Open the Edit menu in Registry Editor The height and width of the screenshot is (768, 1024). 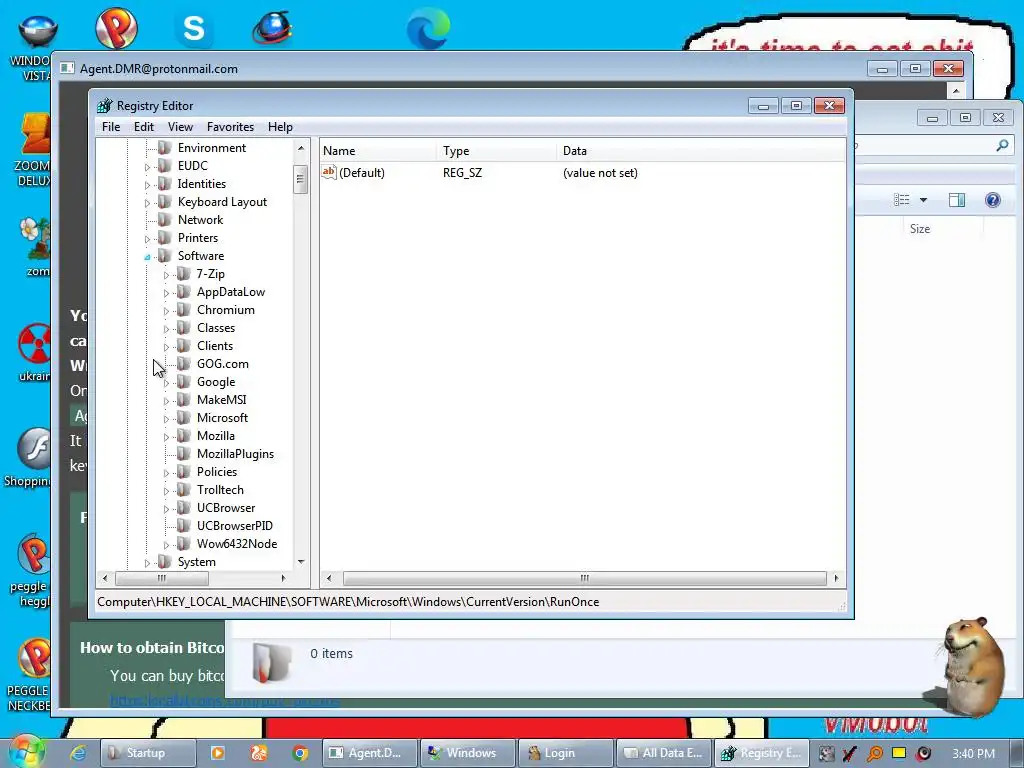tap(144, 127)
